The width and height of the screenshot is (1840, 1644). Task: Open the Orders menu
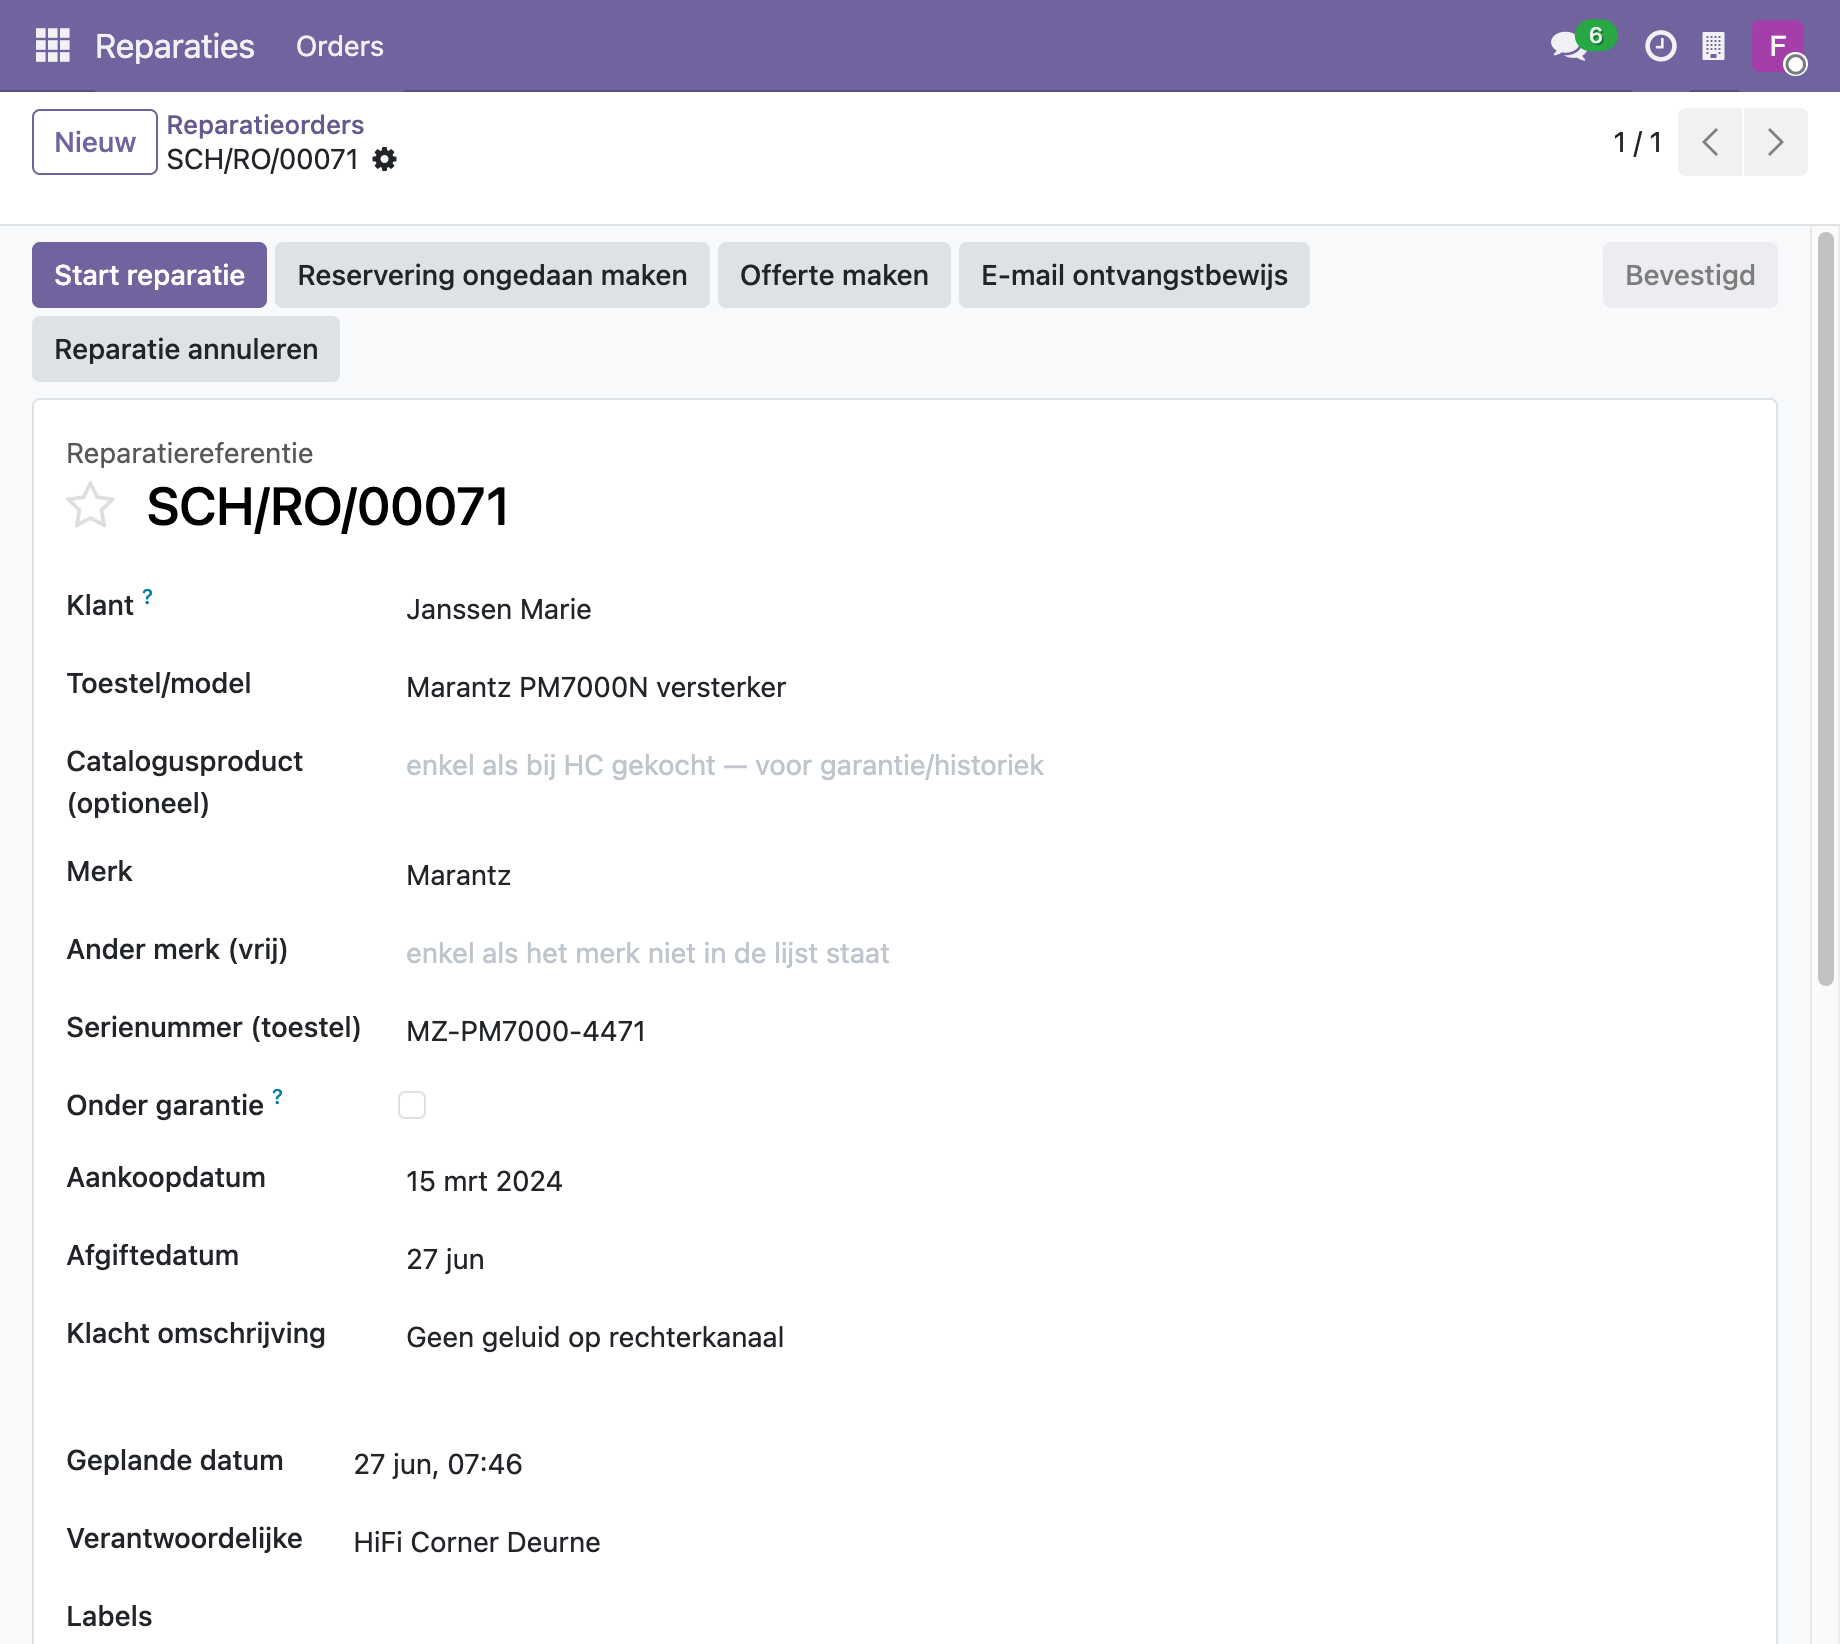(x=339, y=46)
